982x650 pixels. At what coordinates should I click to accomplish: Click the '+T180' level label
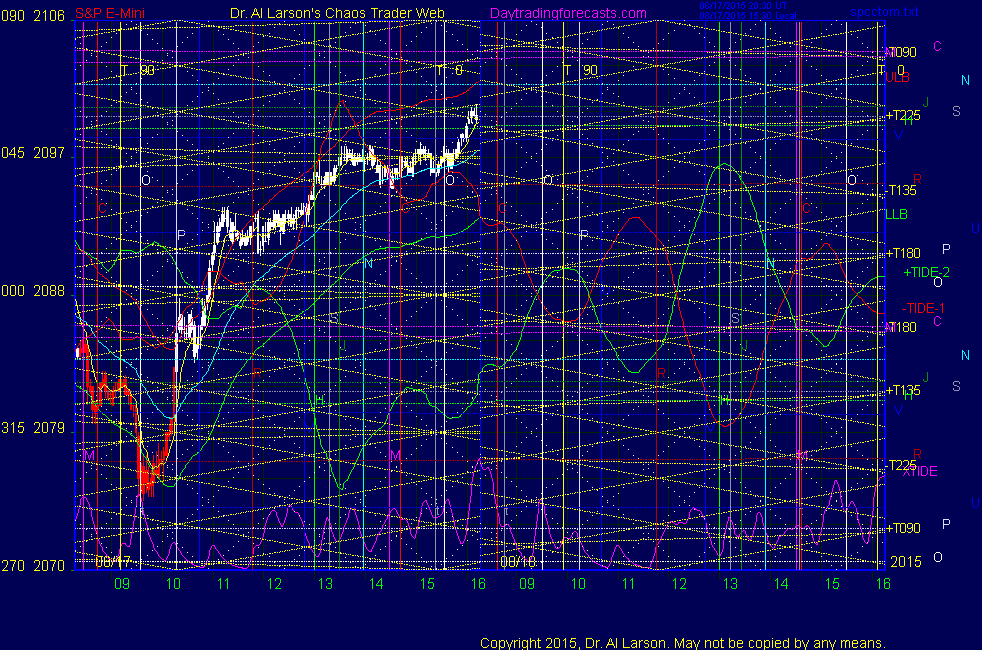click(903, 253)
